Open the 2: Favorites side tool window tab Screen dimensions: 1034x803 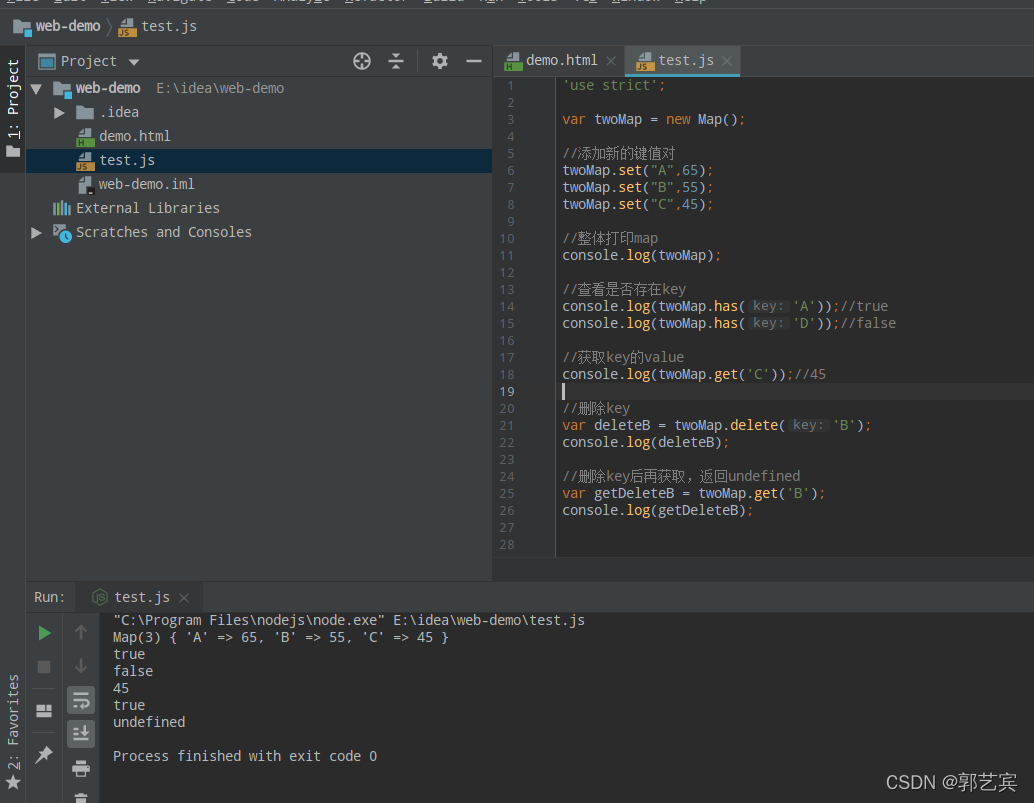pyautogui.click(x=13, y=732)
